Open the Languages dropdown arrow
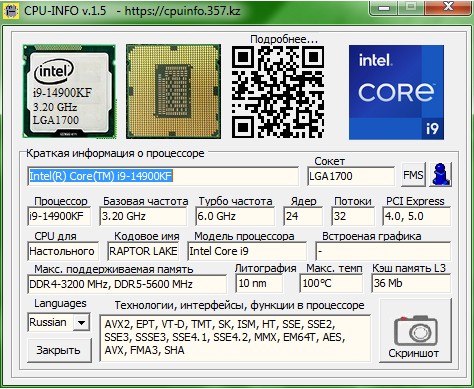 point(81,322)
